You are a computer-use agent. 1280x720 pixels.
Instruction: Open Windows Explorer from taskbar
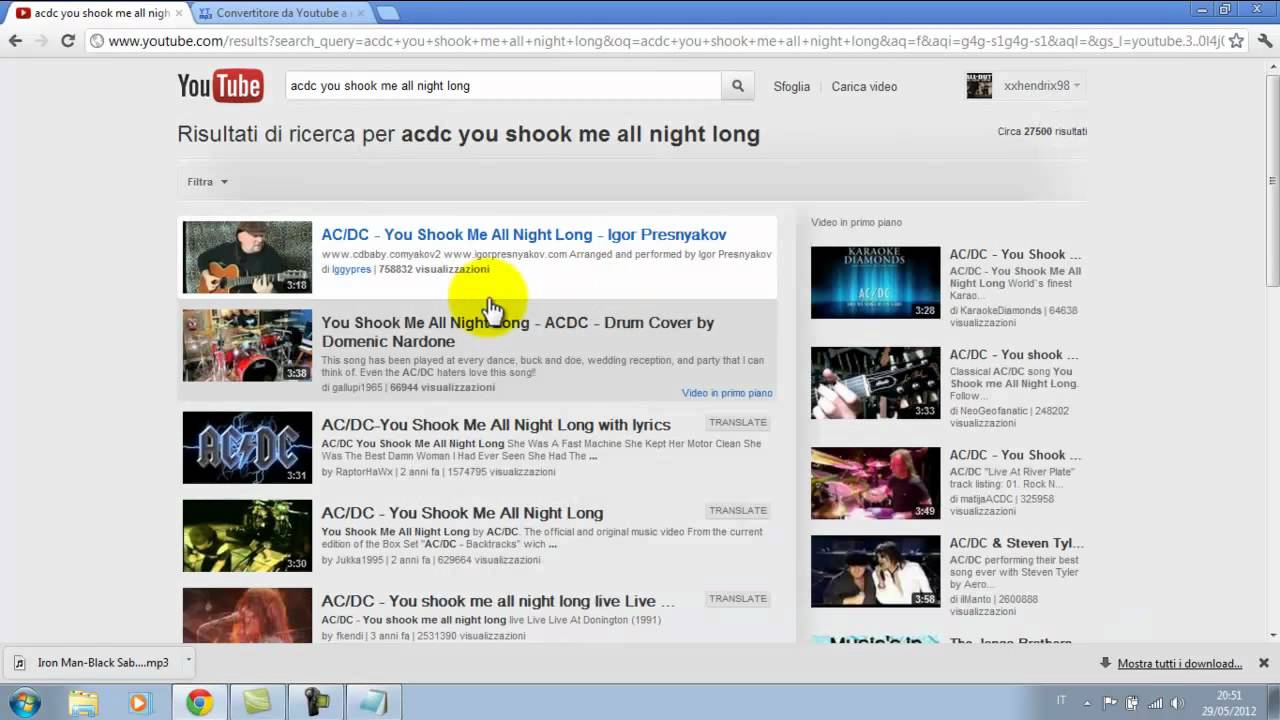pos(83,702)
